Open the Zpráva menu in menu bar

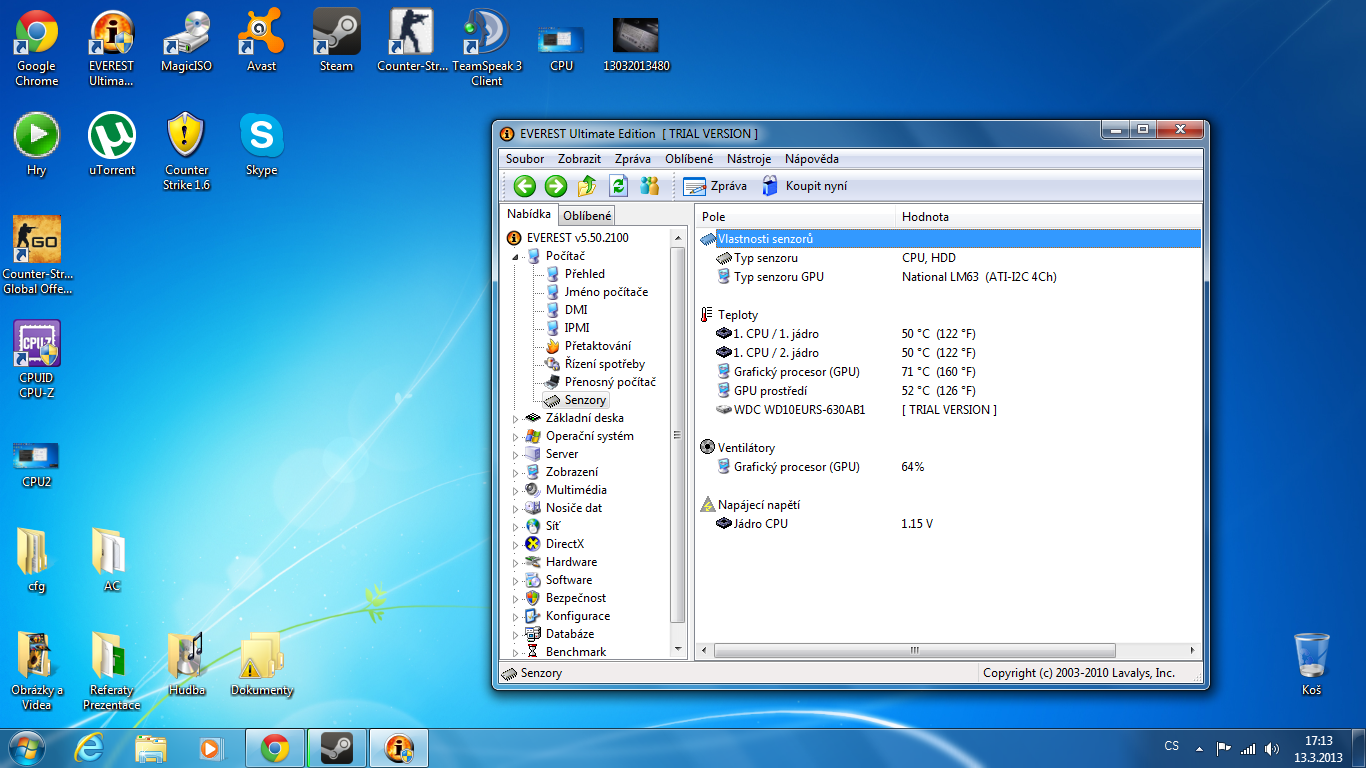point(633,159)
